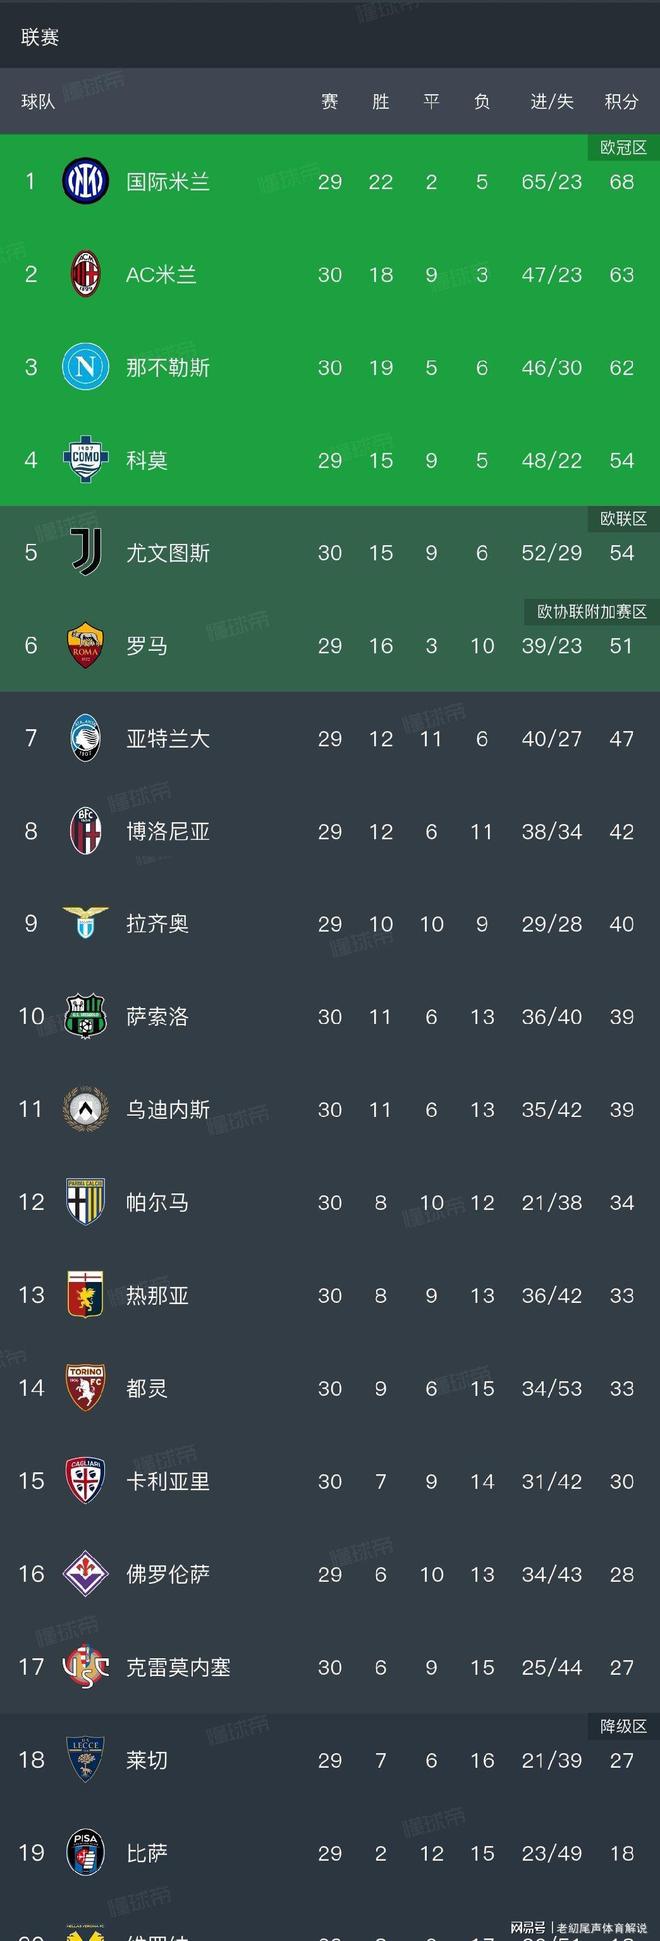Click the 积分 column header
The height and width of the screenshot is (1941, 660).
(x=621, y=101)
